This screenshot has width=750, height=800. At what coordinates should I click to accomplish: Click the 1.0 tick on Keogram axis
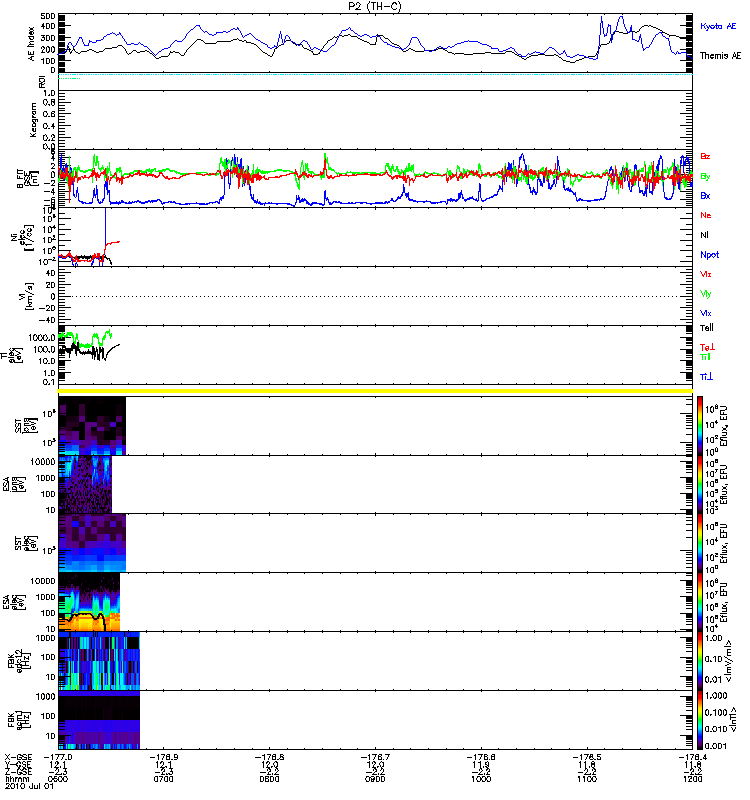(49, 93)
